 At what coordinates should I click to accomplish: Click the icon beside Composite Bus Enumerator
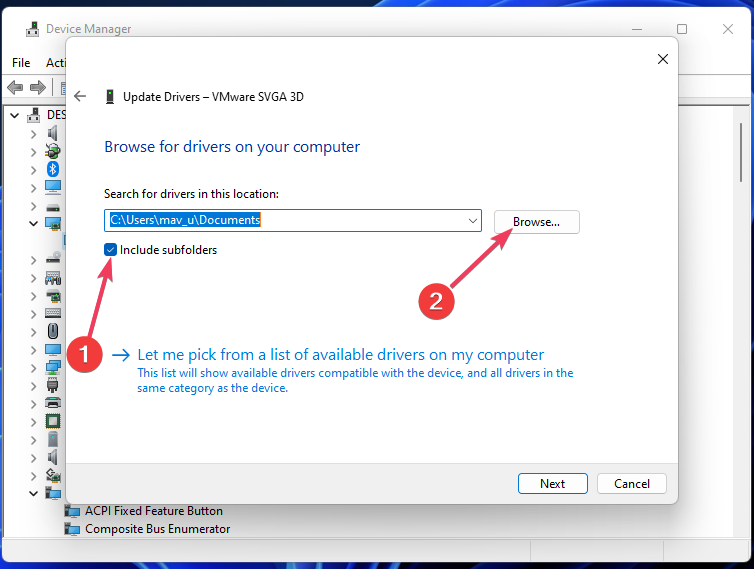(x=72, y=529)
